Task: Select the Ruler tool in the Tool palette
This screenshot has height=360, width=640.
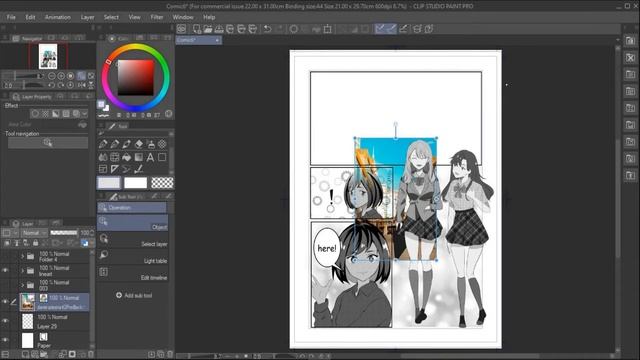Action: 115,169
